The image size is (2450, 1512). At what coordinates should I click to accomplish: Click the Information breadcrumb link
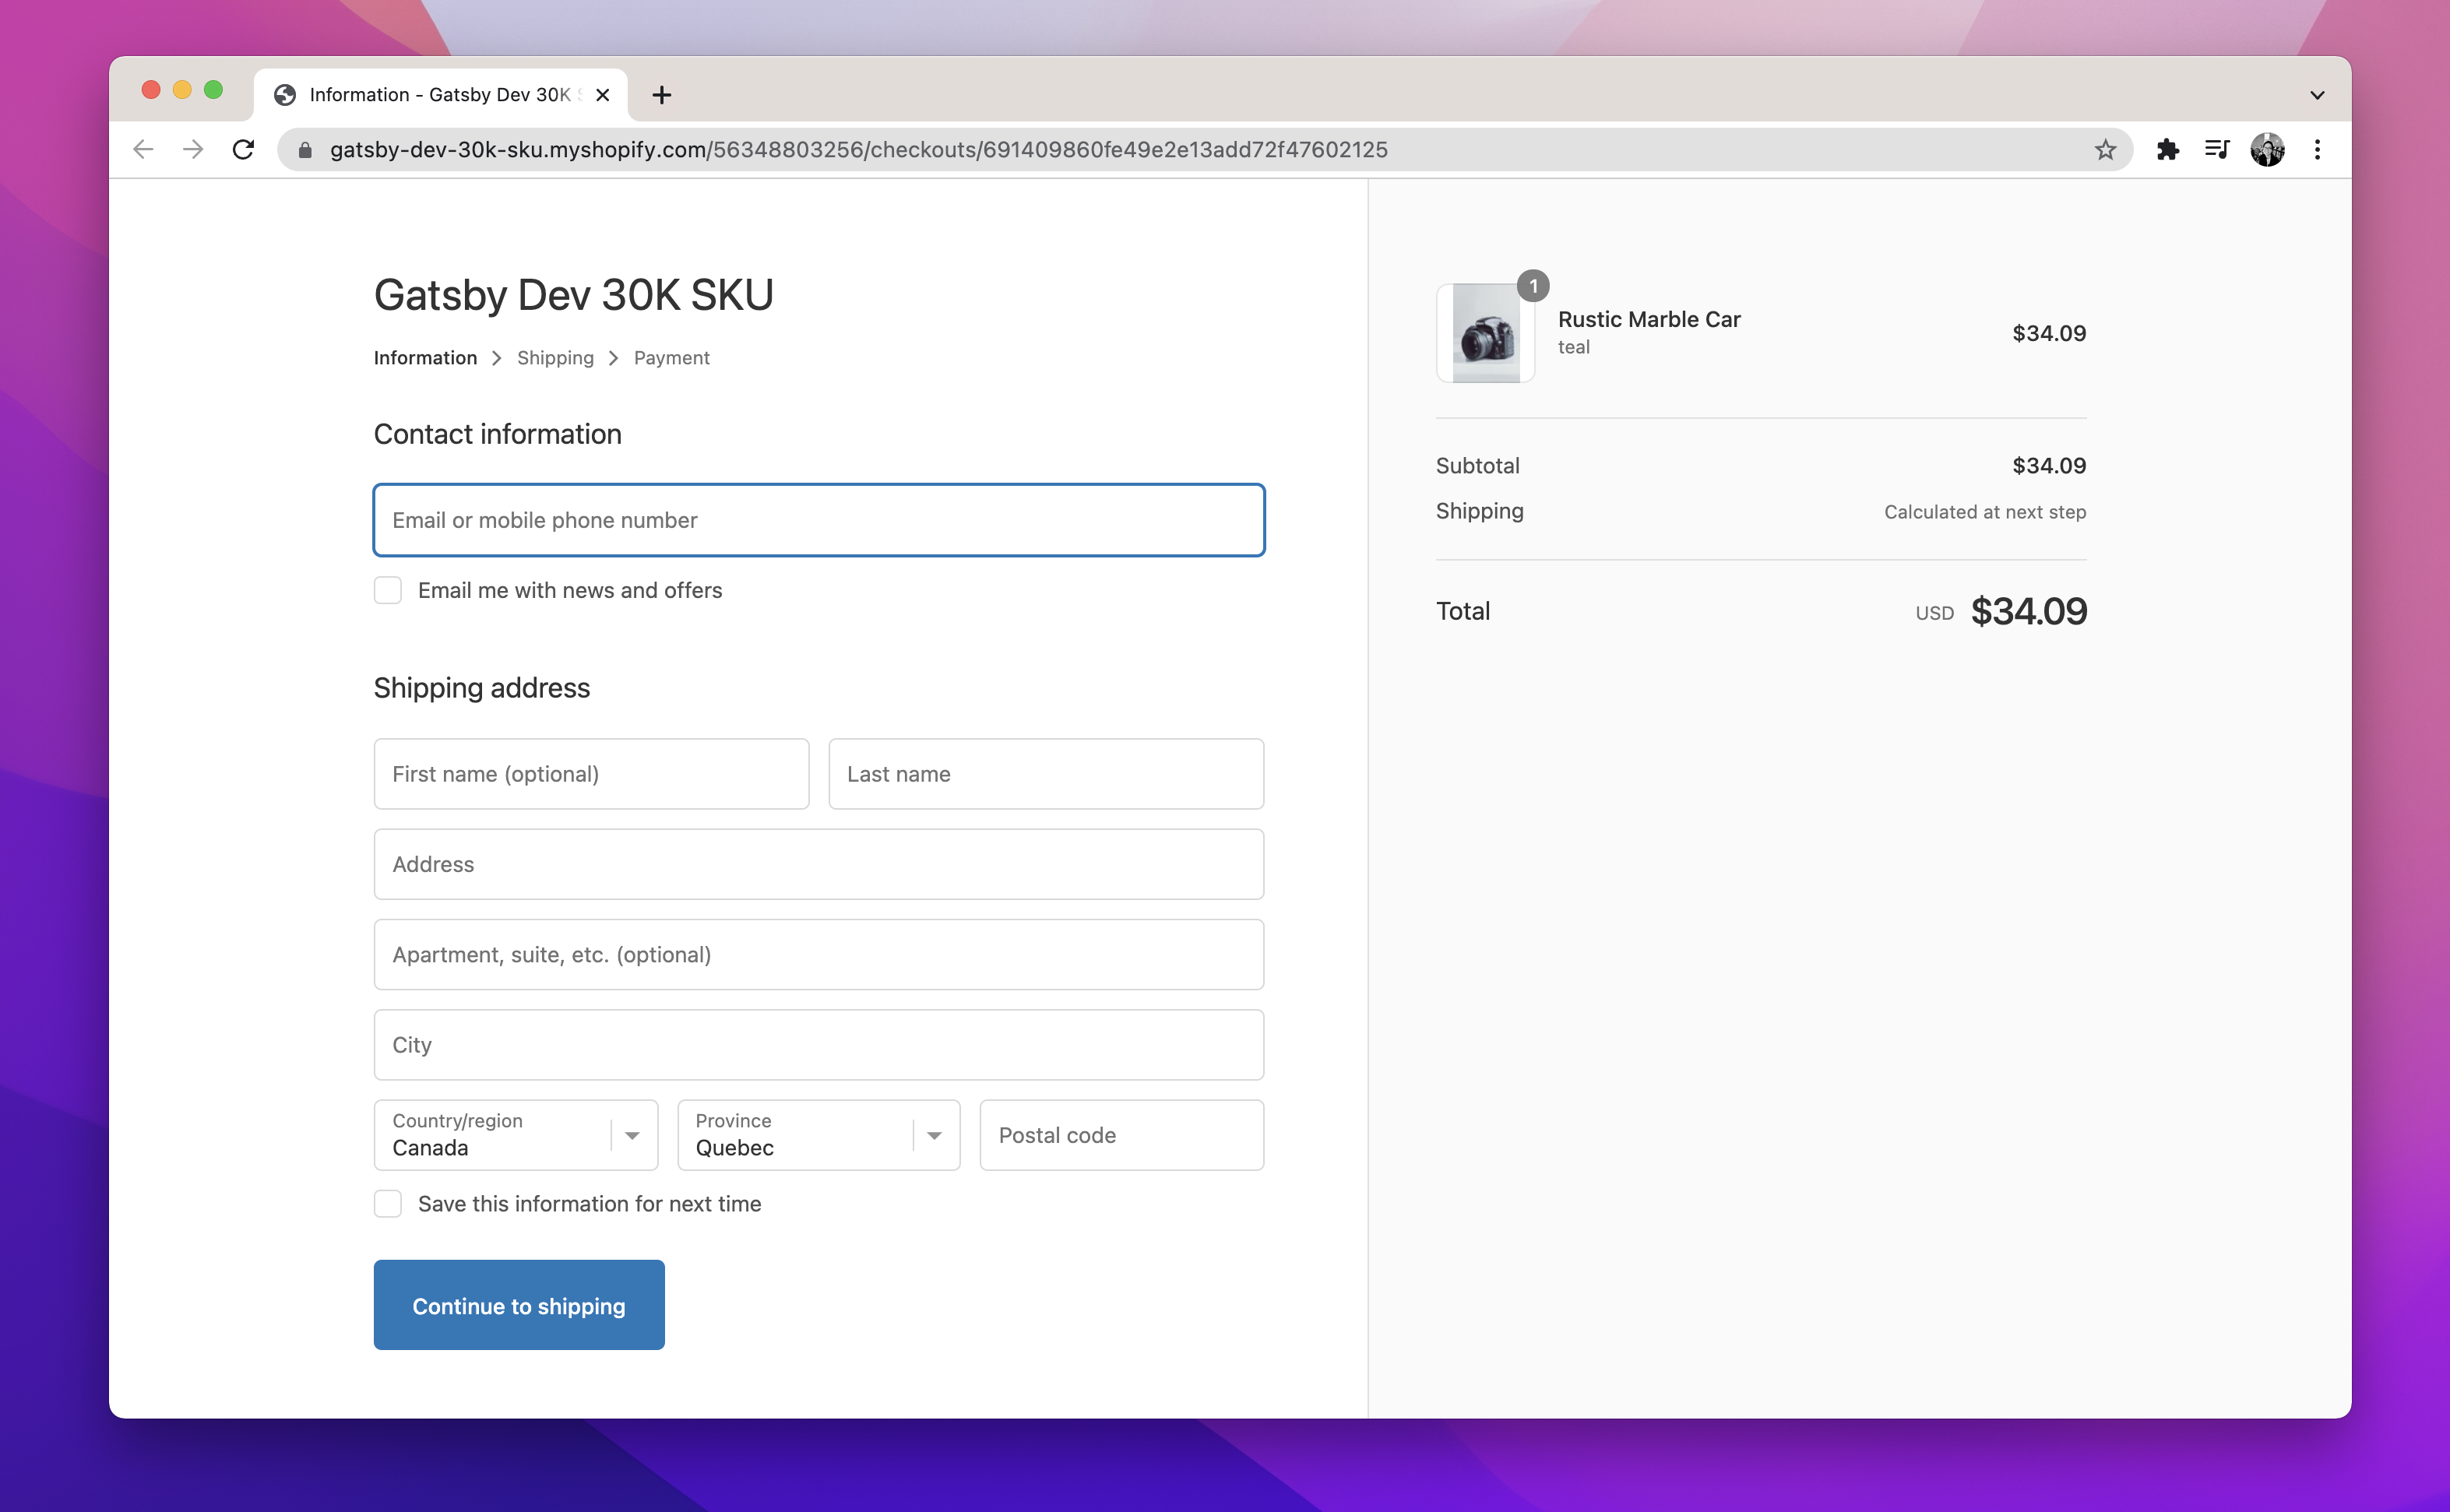tap(425, 357)
